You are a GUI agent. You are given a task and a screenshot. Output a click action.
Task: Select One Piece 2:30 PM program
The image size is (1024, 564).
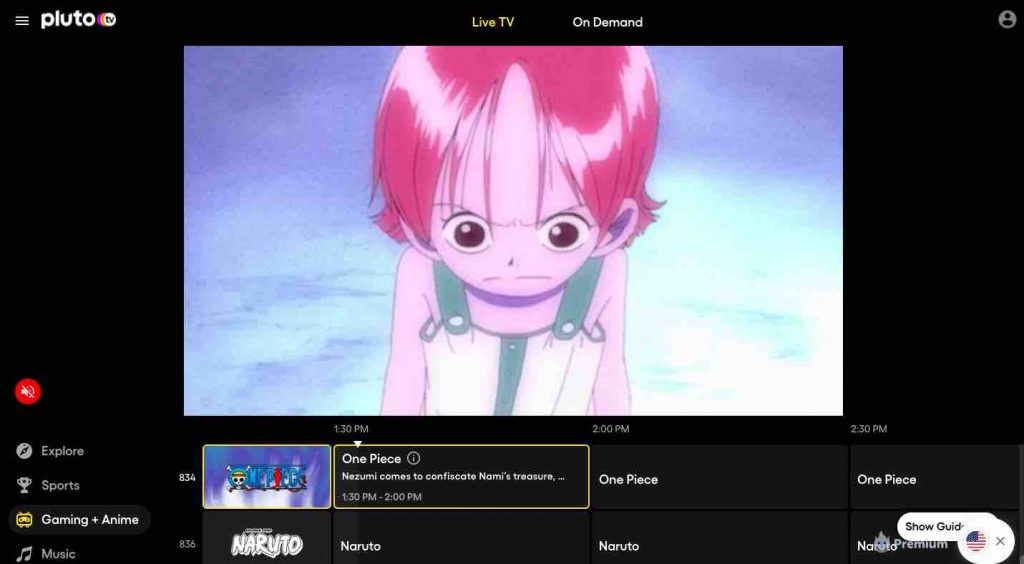click(x=935, y=477)
